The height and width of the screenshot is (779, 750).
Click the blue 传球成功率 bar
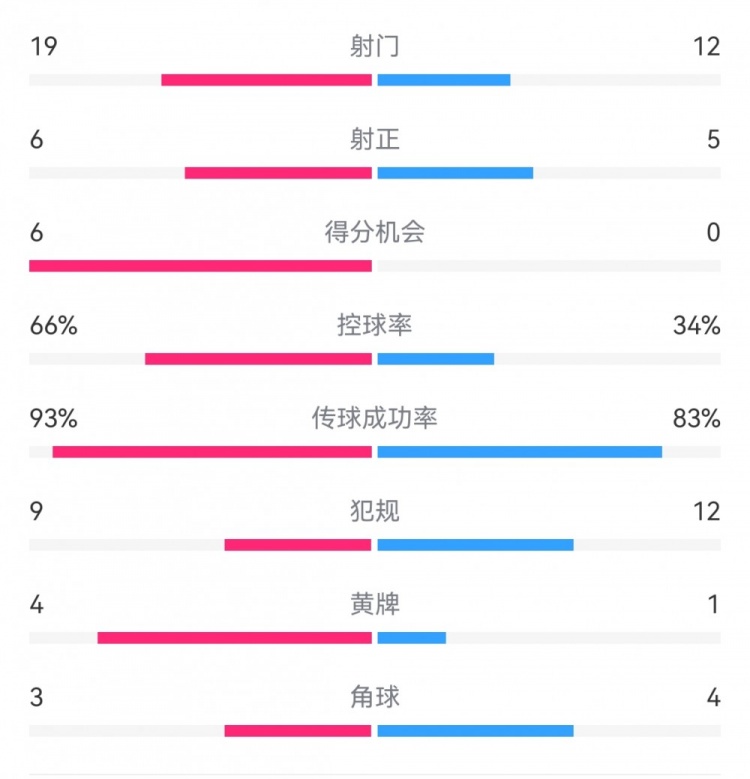(520, 452)
